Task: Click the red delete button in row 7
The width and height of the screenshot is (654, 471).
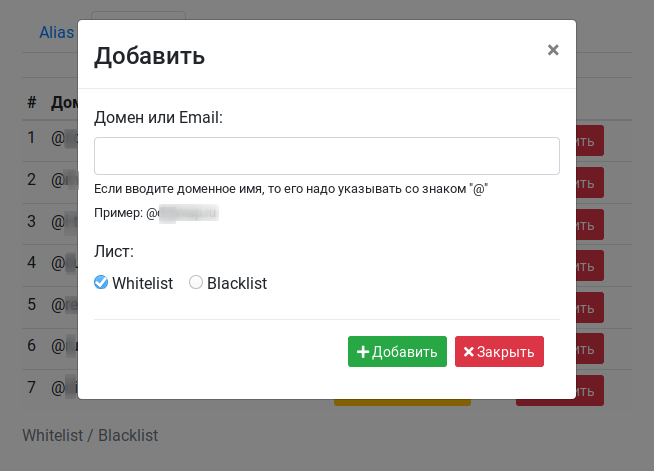Action: coord(590,390)
